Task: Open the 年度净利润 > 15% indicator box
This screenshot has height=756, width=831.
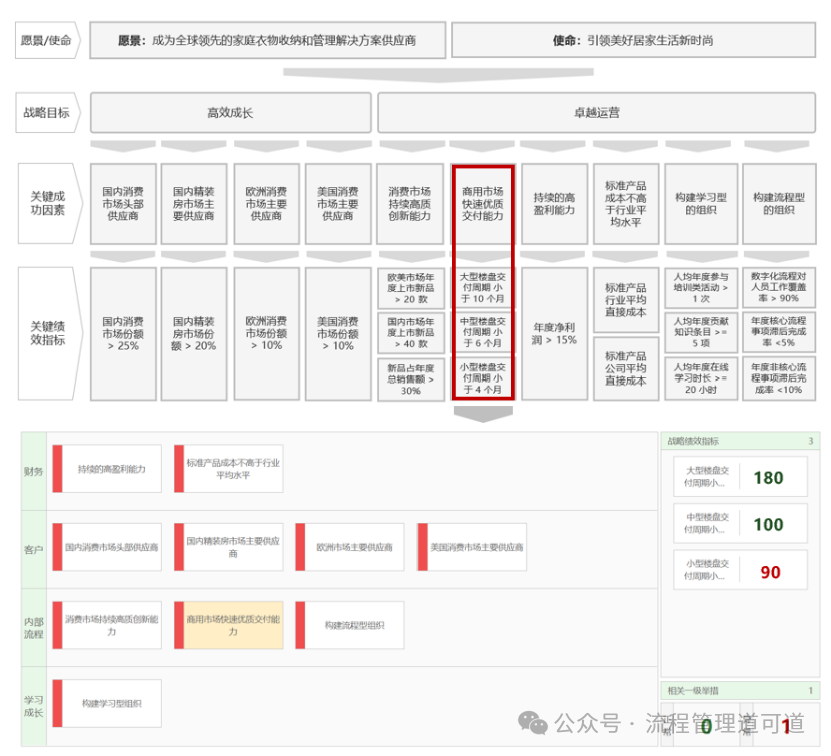Action: pos(555,333)
